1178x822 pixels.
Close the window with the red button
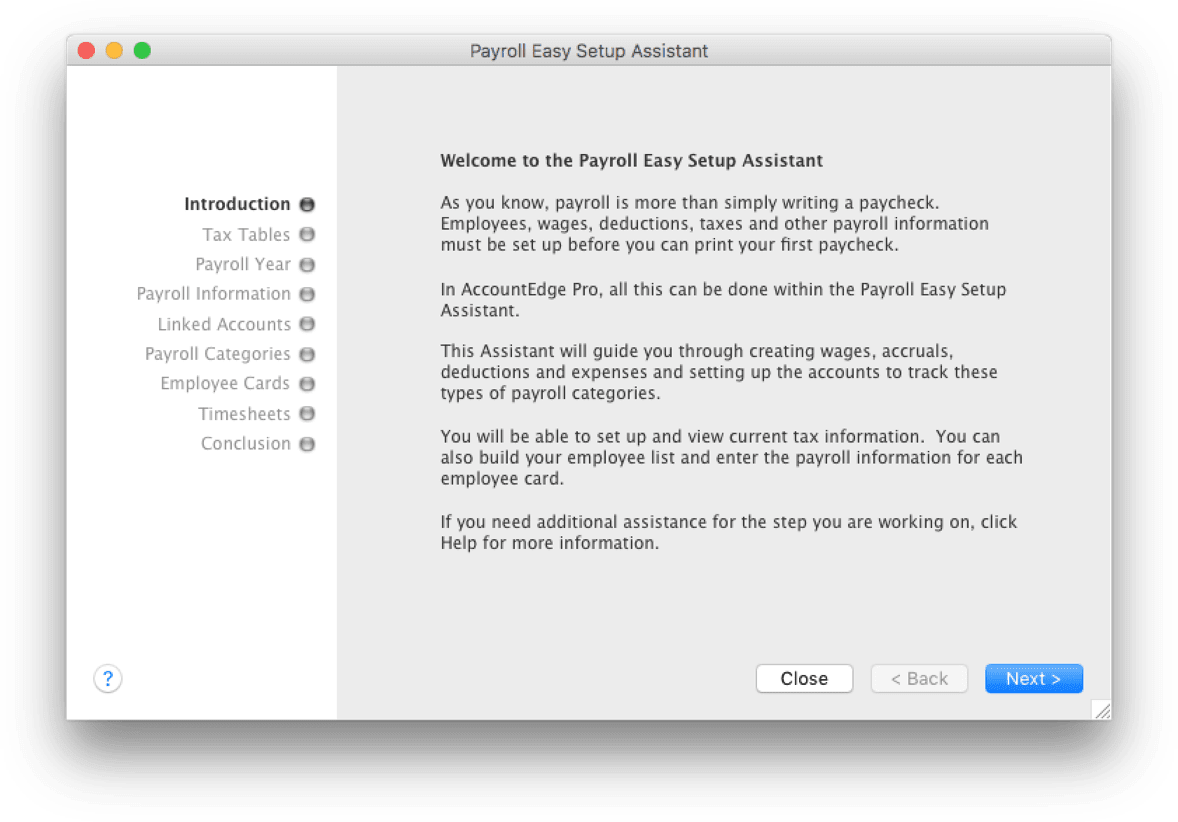click(86, 51)
